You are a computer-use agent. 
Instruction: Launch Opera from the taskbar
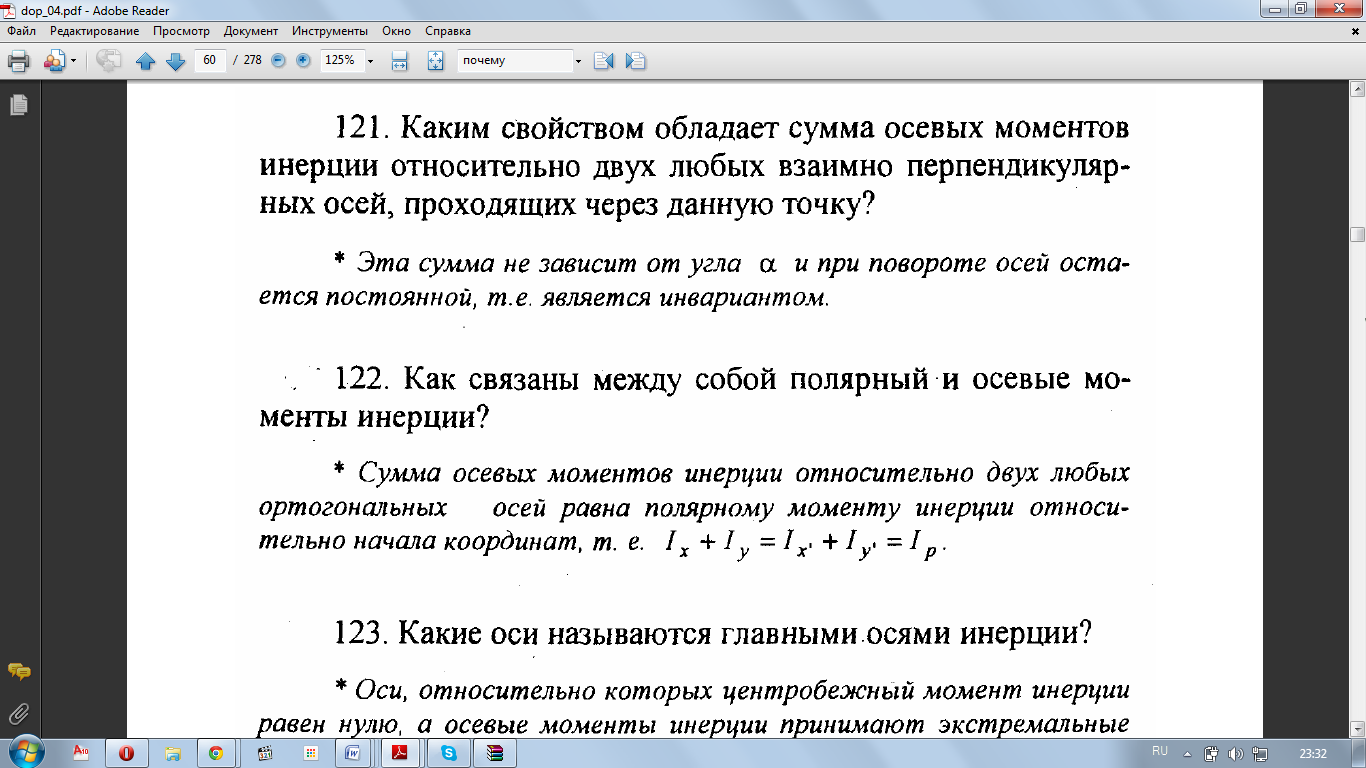(127, 753)
